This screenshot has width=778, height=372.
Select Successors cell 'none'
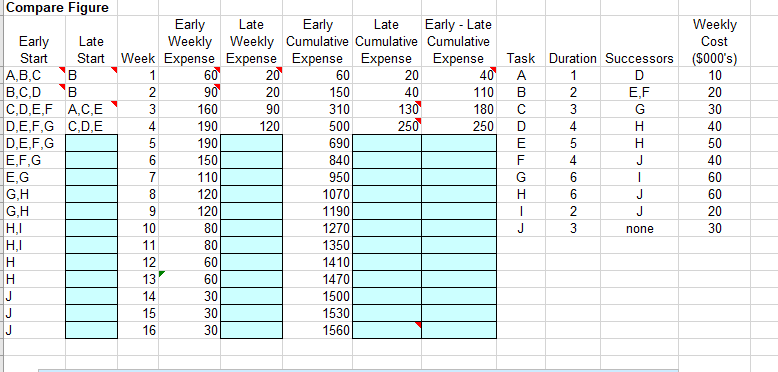coord(639,228)
